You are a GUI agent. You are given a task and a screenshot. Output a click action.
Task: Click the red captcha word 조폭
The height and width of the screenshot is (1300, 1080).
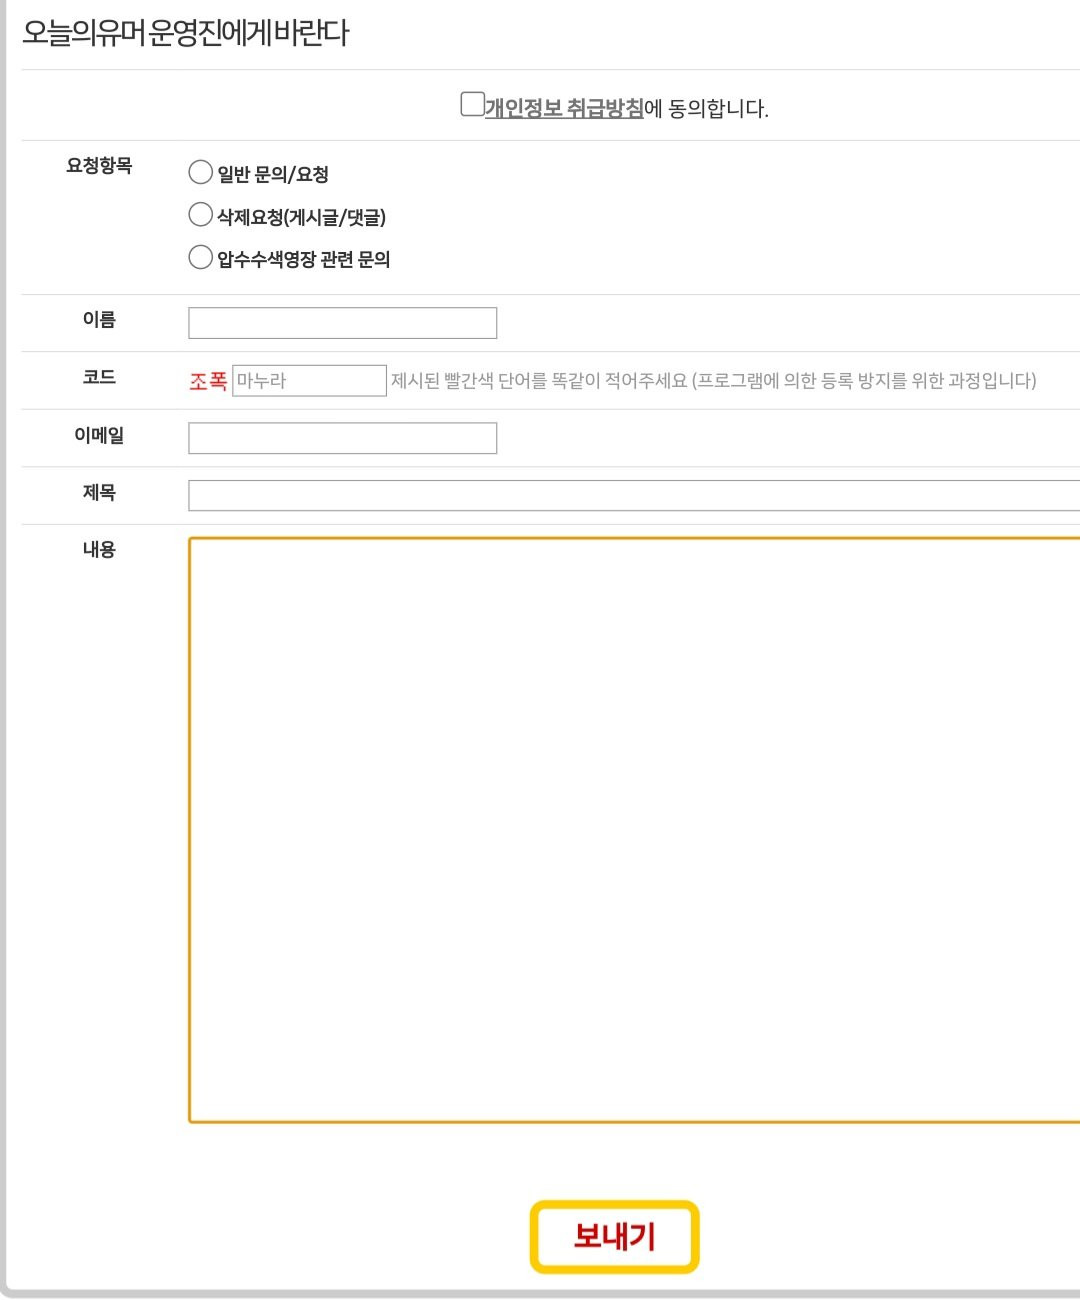208,381
